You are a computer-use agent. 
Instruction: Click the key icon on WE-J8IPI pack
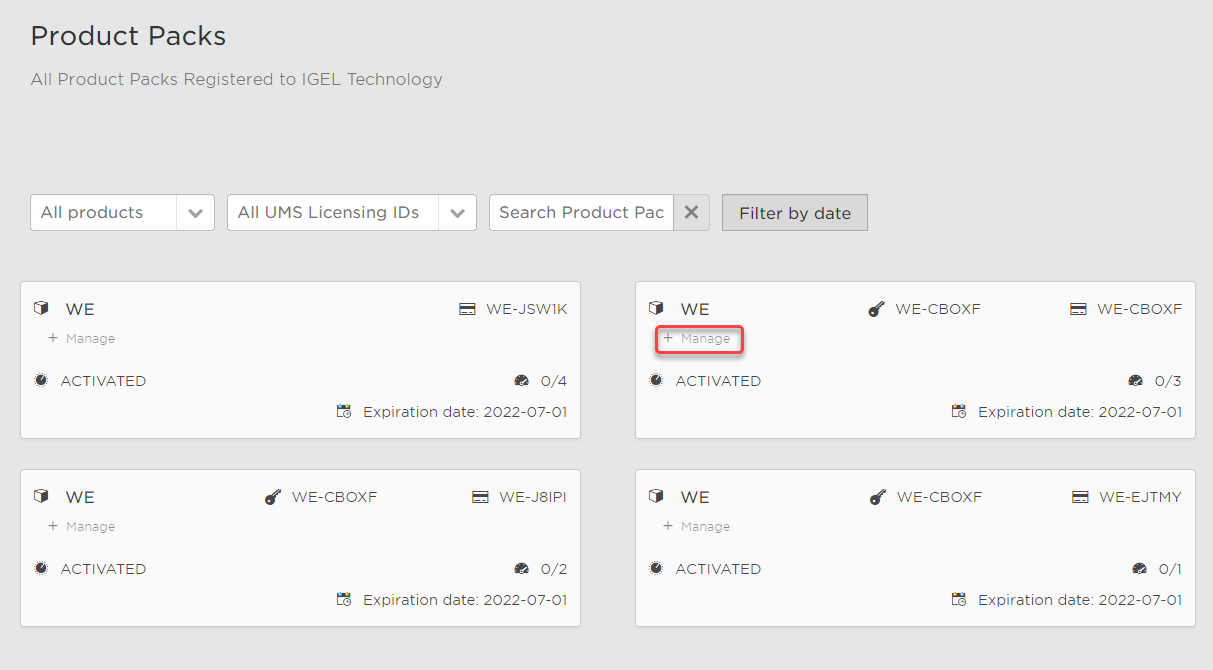coord(272,497)
